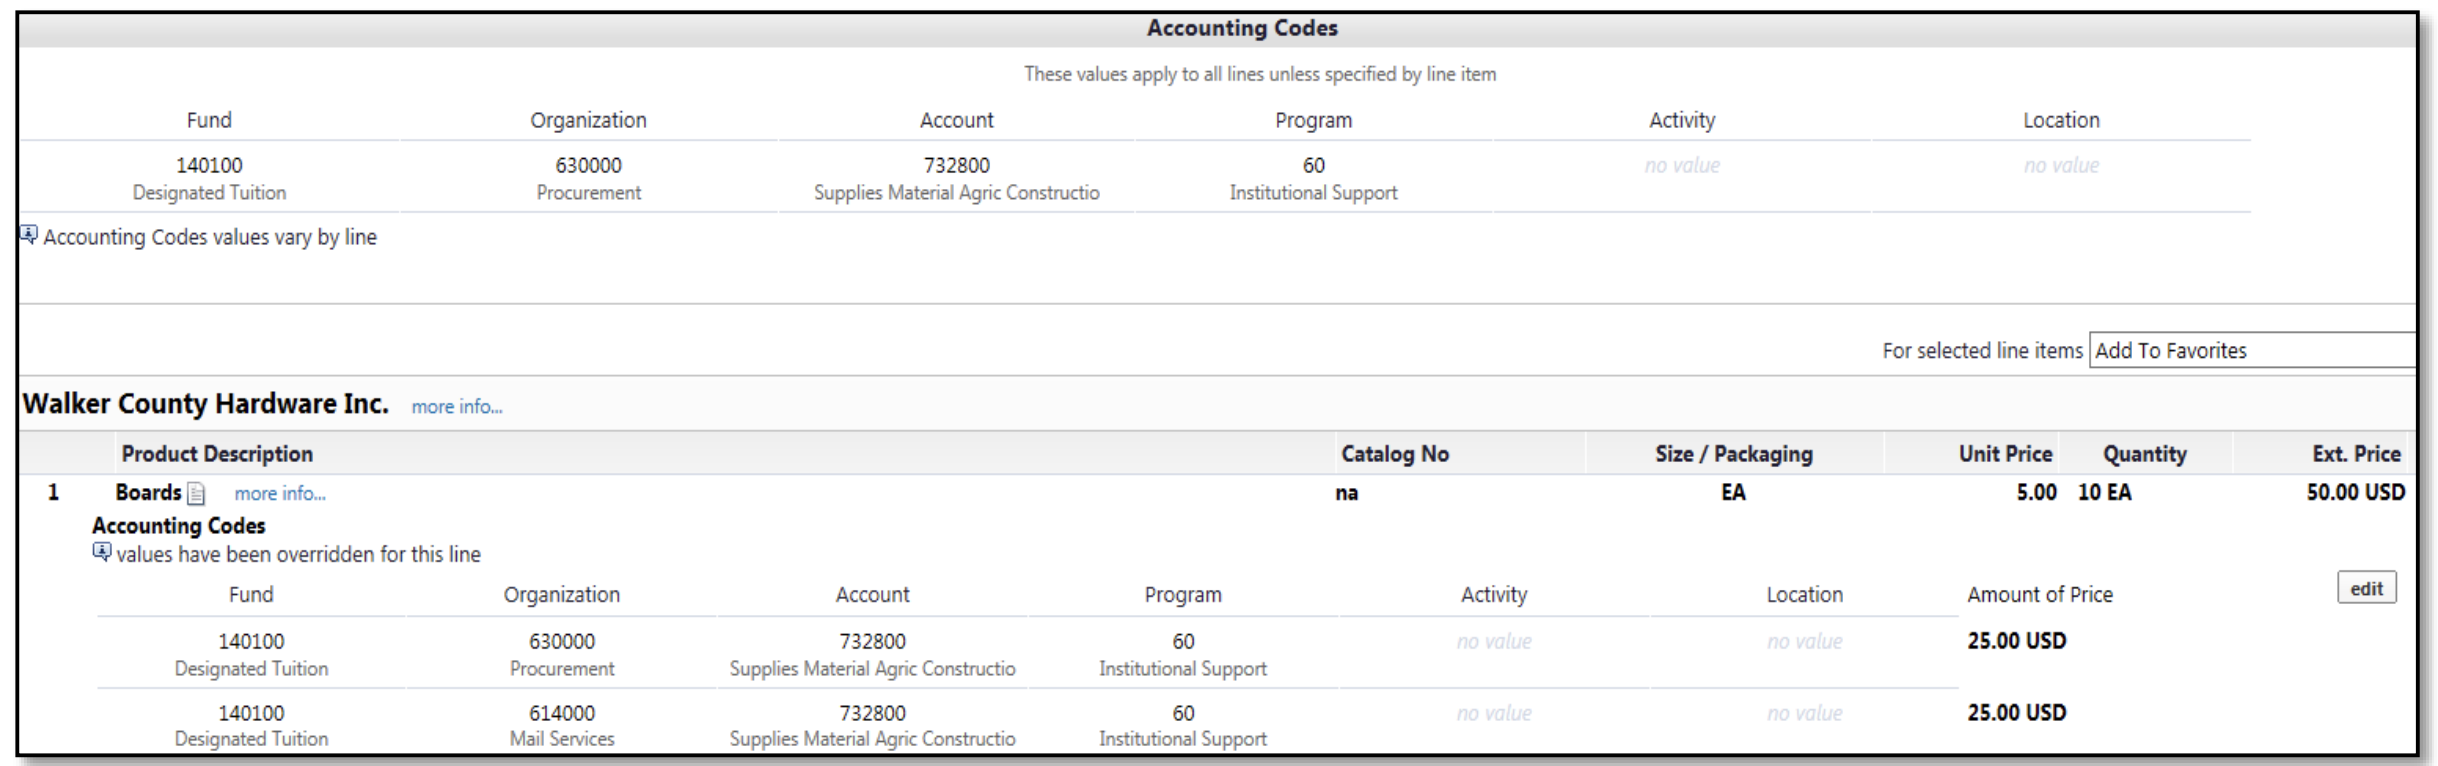The height and width of the screenshot is (766, 2438).
Task: Click the Unit Price column header
Action: 2004,454
